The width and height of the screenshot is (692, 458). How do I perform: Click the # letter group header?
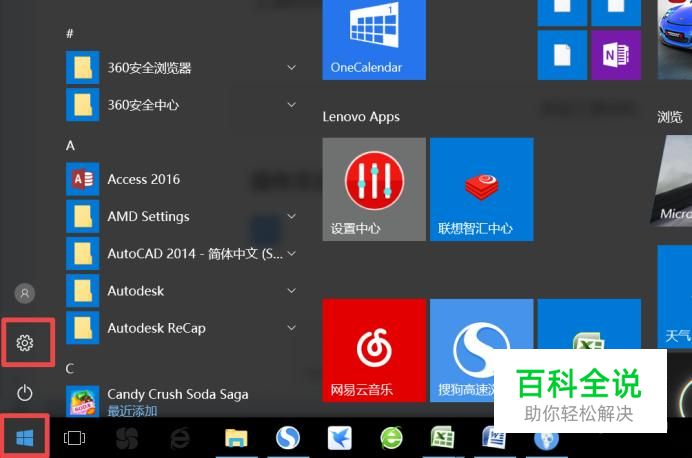point(70,34)
